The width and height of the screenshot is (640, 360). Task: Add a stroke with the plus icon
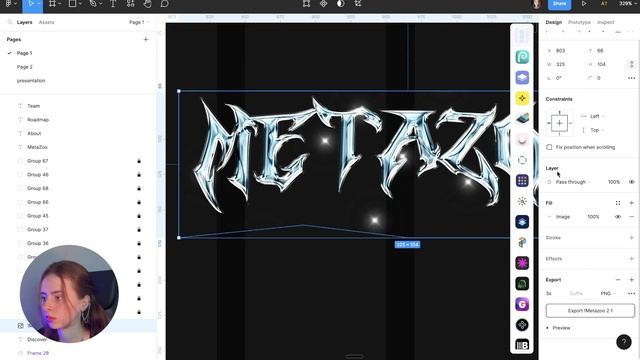[x=631, y=238]
